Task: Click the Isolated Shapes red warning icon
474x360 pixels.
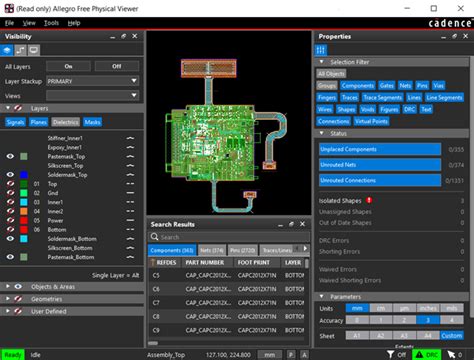Action: (369, 200)
